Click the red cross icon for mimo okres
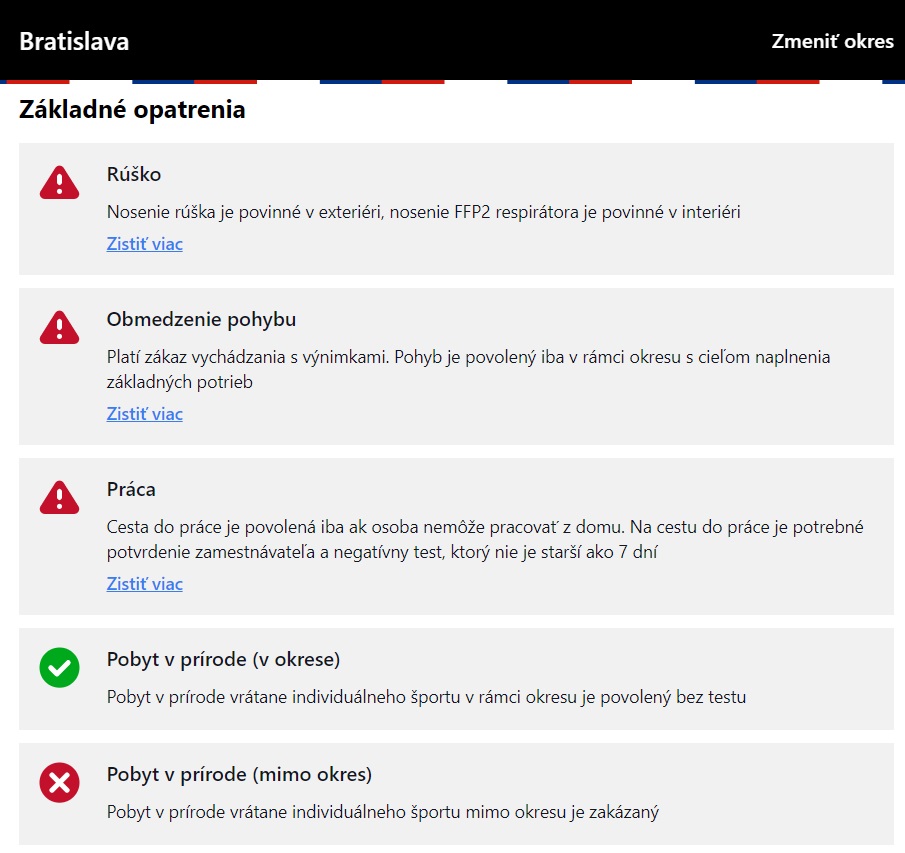 tap(59, 782)
